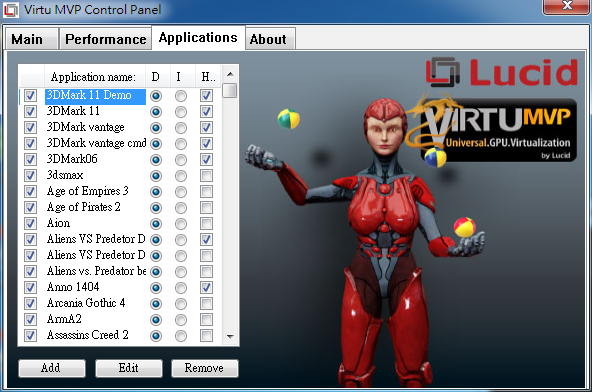The image size is (592, 392).
Task: Switch to the Performance tab
Action: (x=105, y=39)
